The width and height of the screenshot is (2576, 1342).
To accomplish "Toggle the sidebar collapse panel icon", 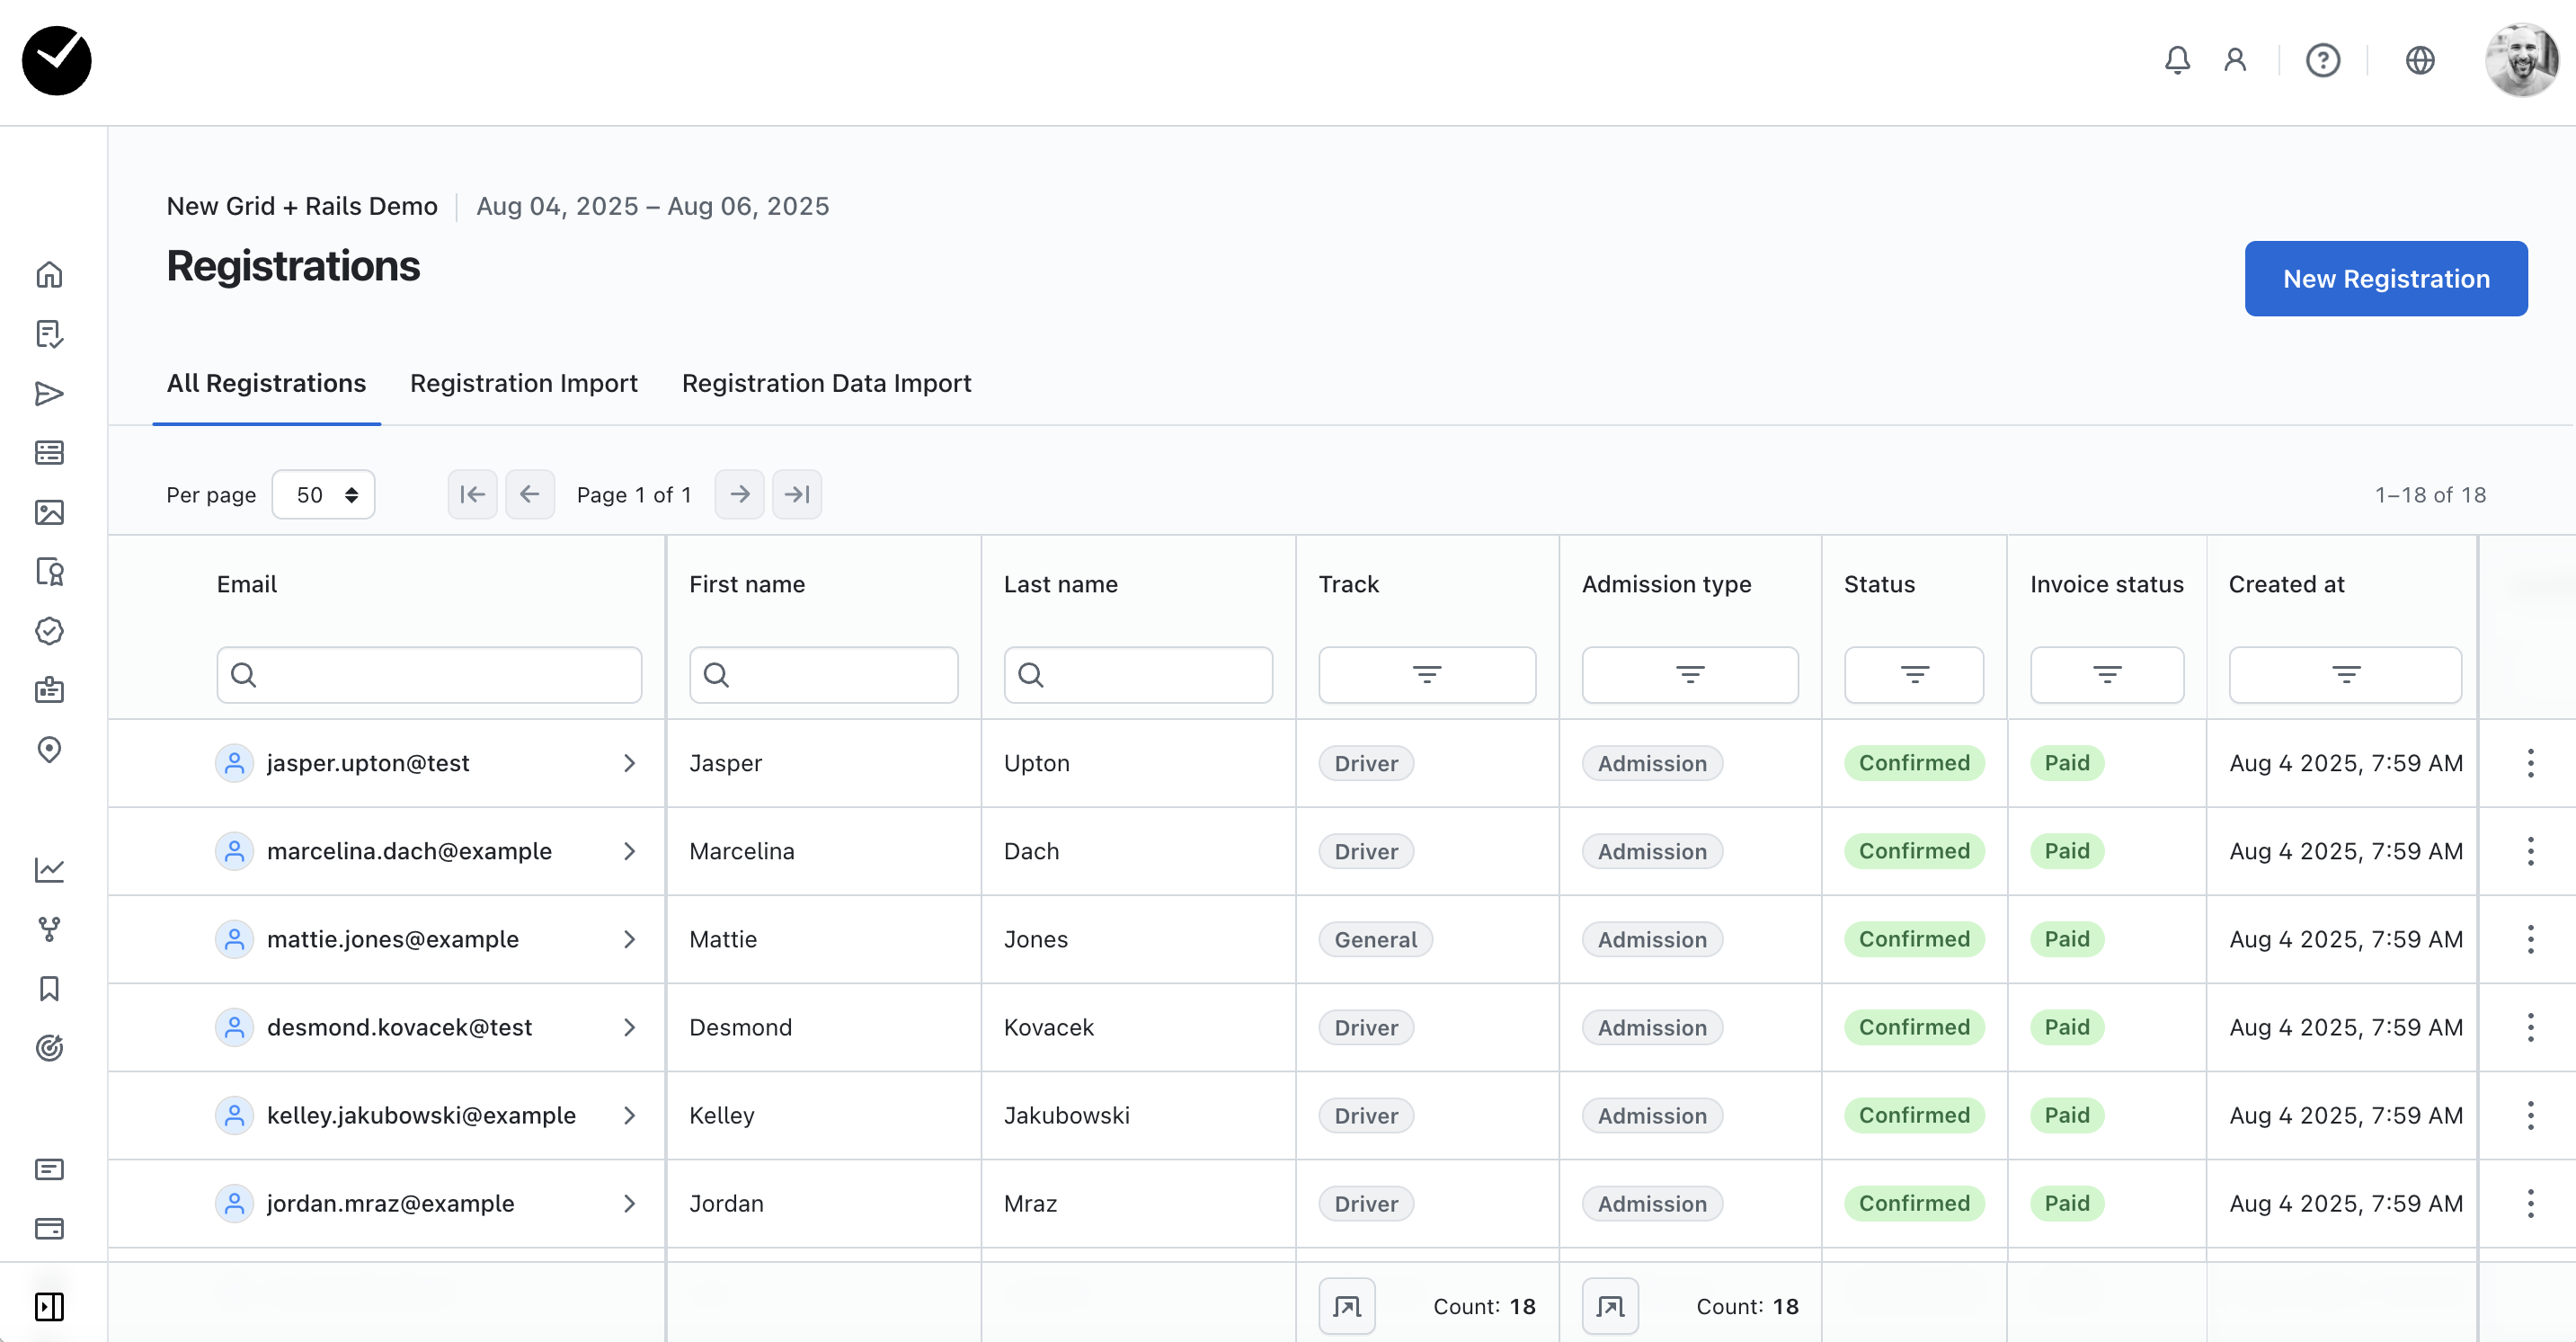I will (49, 1306).
